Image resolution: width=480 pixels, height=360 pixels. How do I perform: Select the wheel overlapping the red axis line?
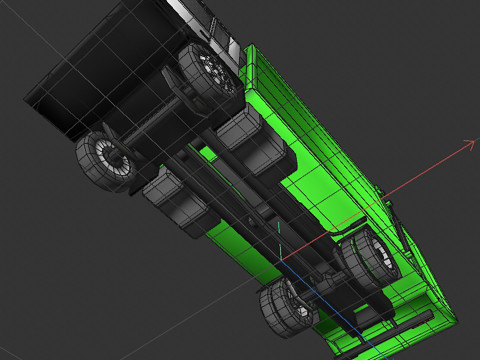pyautogui.click(x=371, y=259)
